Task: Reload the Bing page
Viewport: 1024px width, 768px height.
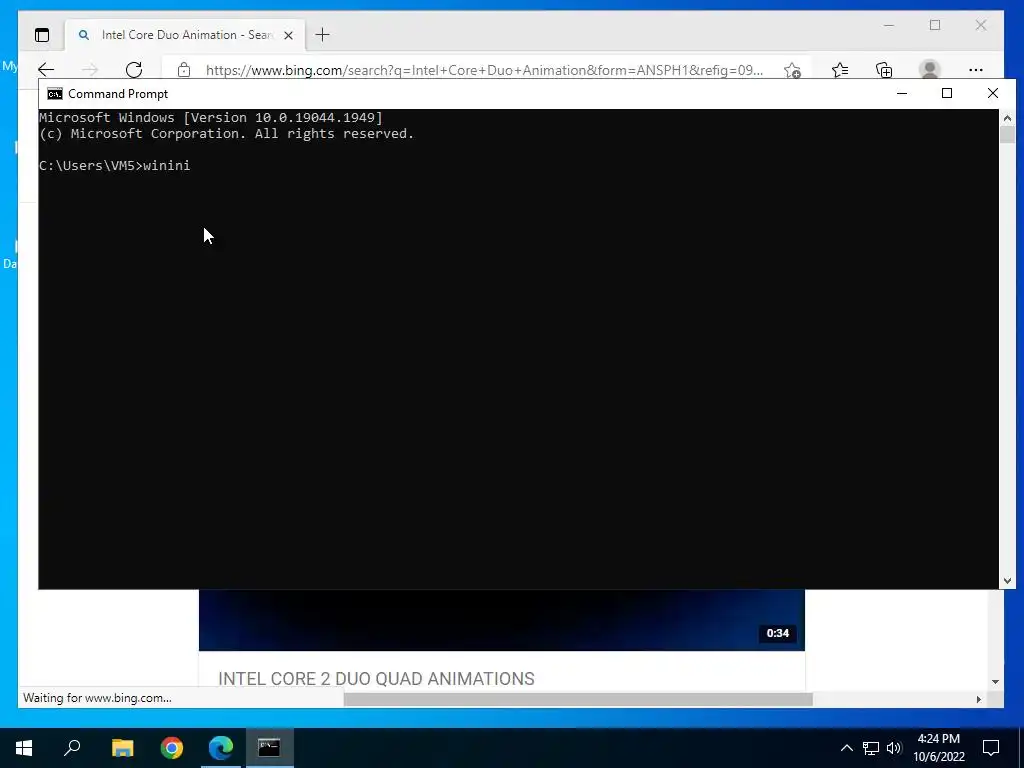Action: pos(134,70)
